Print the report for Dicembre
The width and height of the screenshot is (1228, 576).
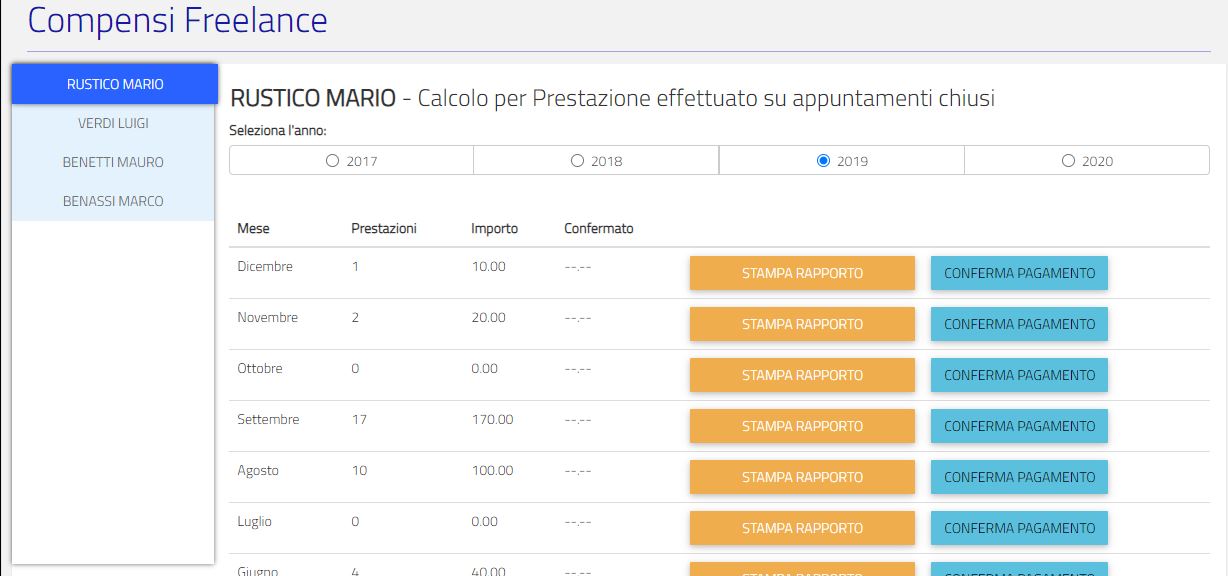tap(801, 272)
